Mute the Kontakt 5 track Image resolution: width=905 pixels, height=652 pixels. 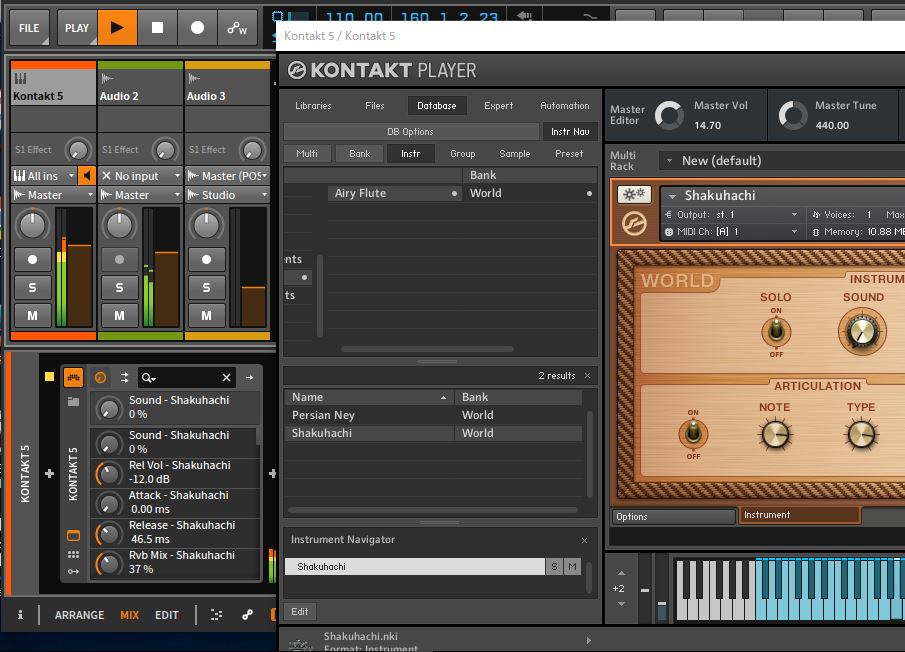(32, 316)
